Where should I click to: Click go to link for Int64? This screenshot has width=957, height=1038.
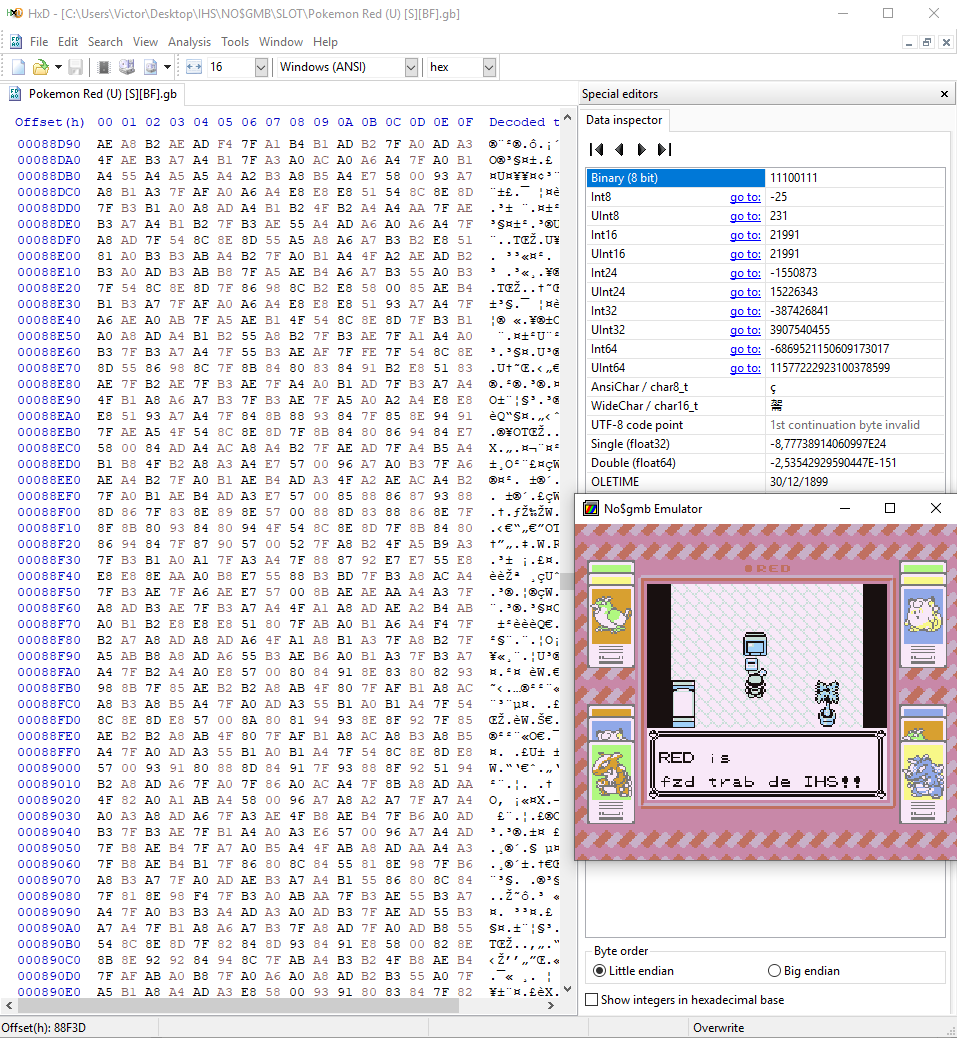pos(745,349)
